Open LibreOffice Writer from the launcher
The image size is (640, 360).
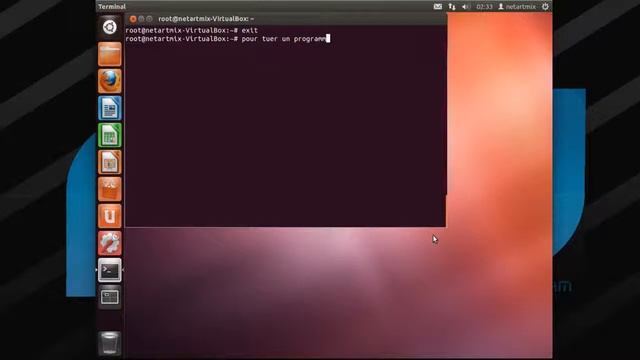pyautogui.click(x=109, y=108)
